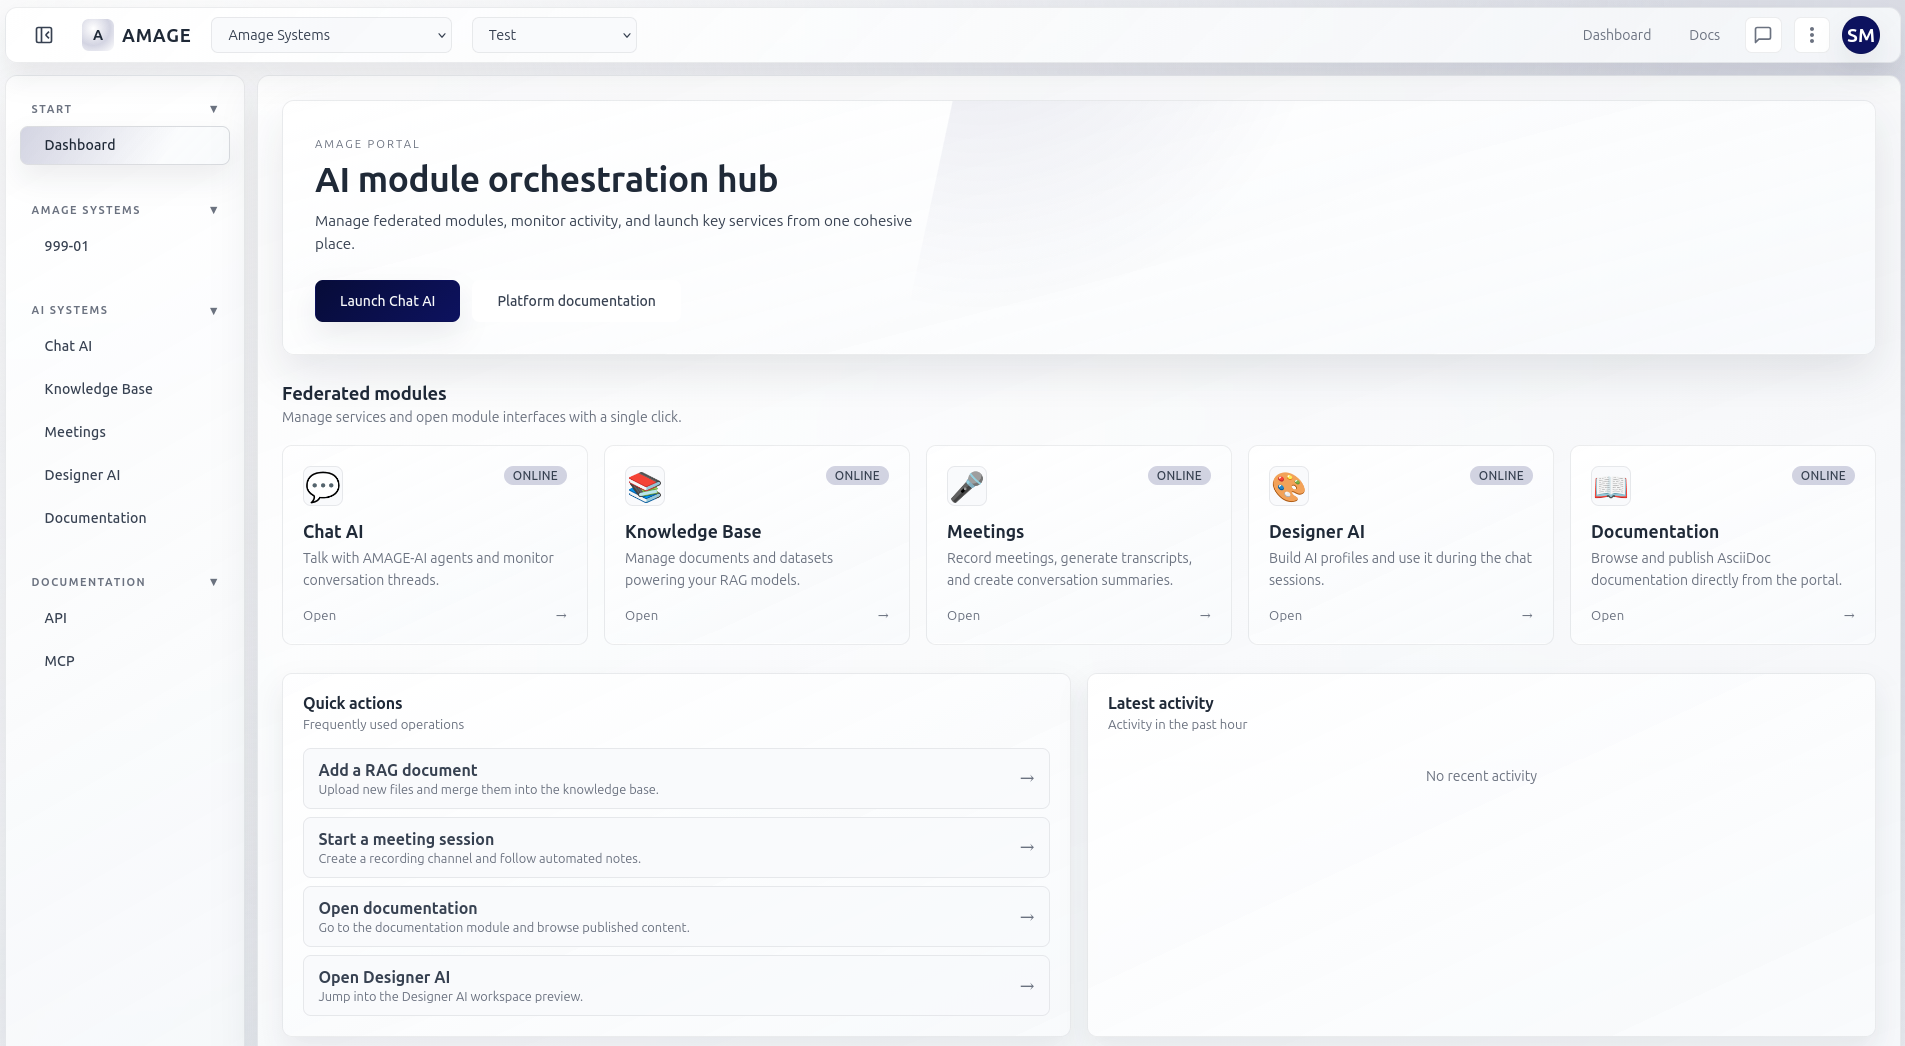Click the Designer AI palette icon
This screenshot has height=1046, width=1905.
click(1289, 487)
